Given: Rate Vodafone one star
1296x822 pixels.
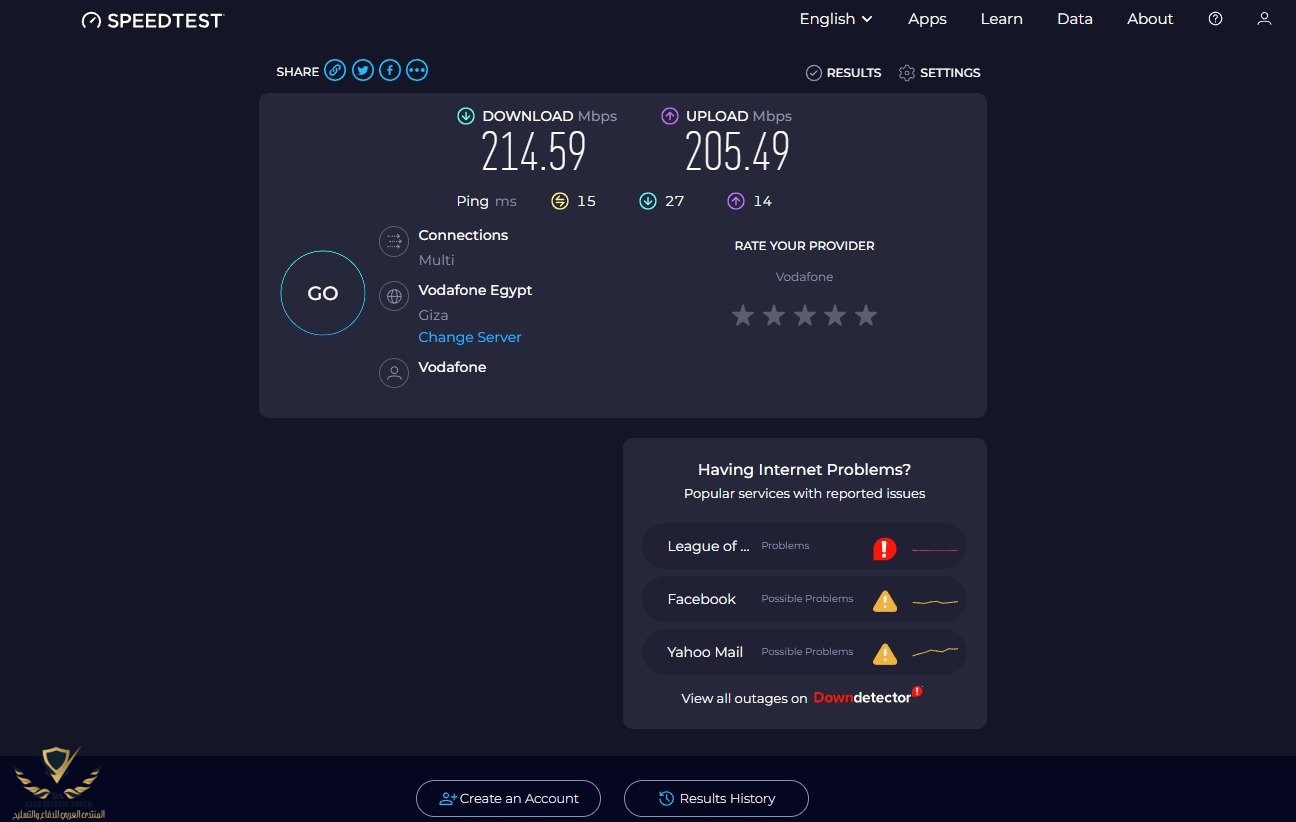Looking at the screenshot, I should pyautogui.click(x=743, y=316).
